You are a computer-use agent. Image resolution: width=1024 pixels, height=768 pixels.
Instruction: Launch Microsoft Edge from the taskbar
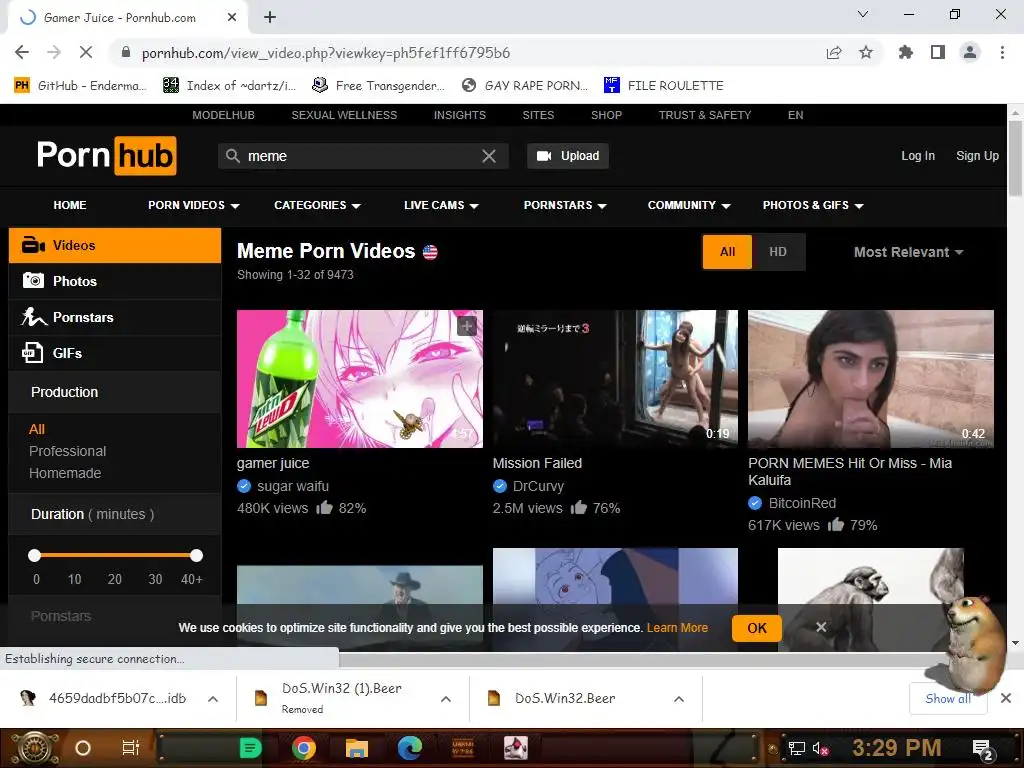click(409, 748)
